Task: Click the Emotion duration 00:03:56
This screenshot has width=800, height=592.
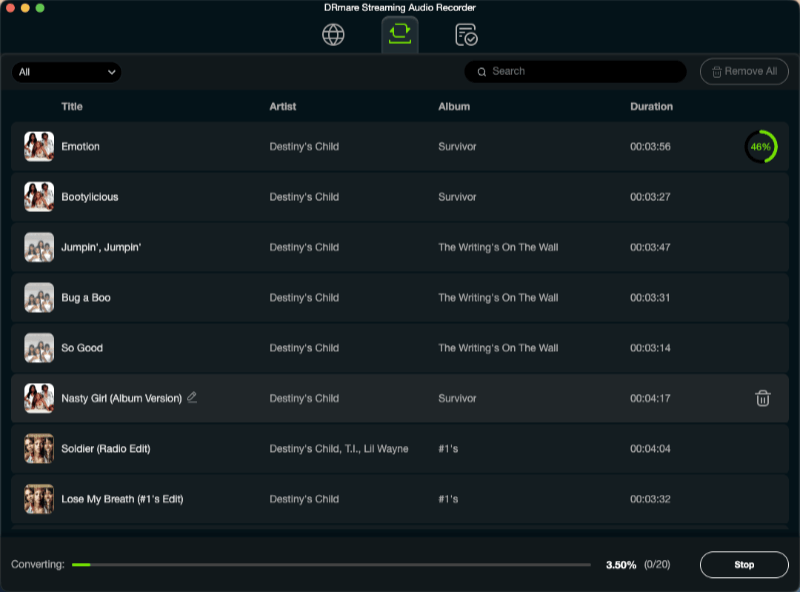Action: (x=650, y=146)
